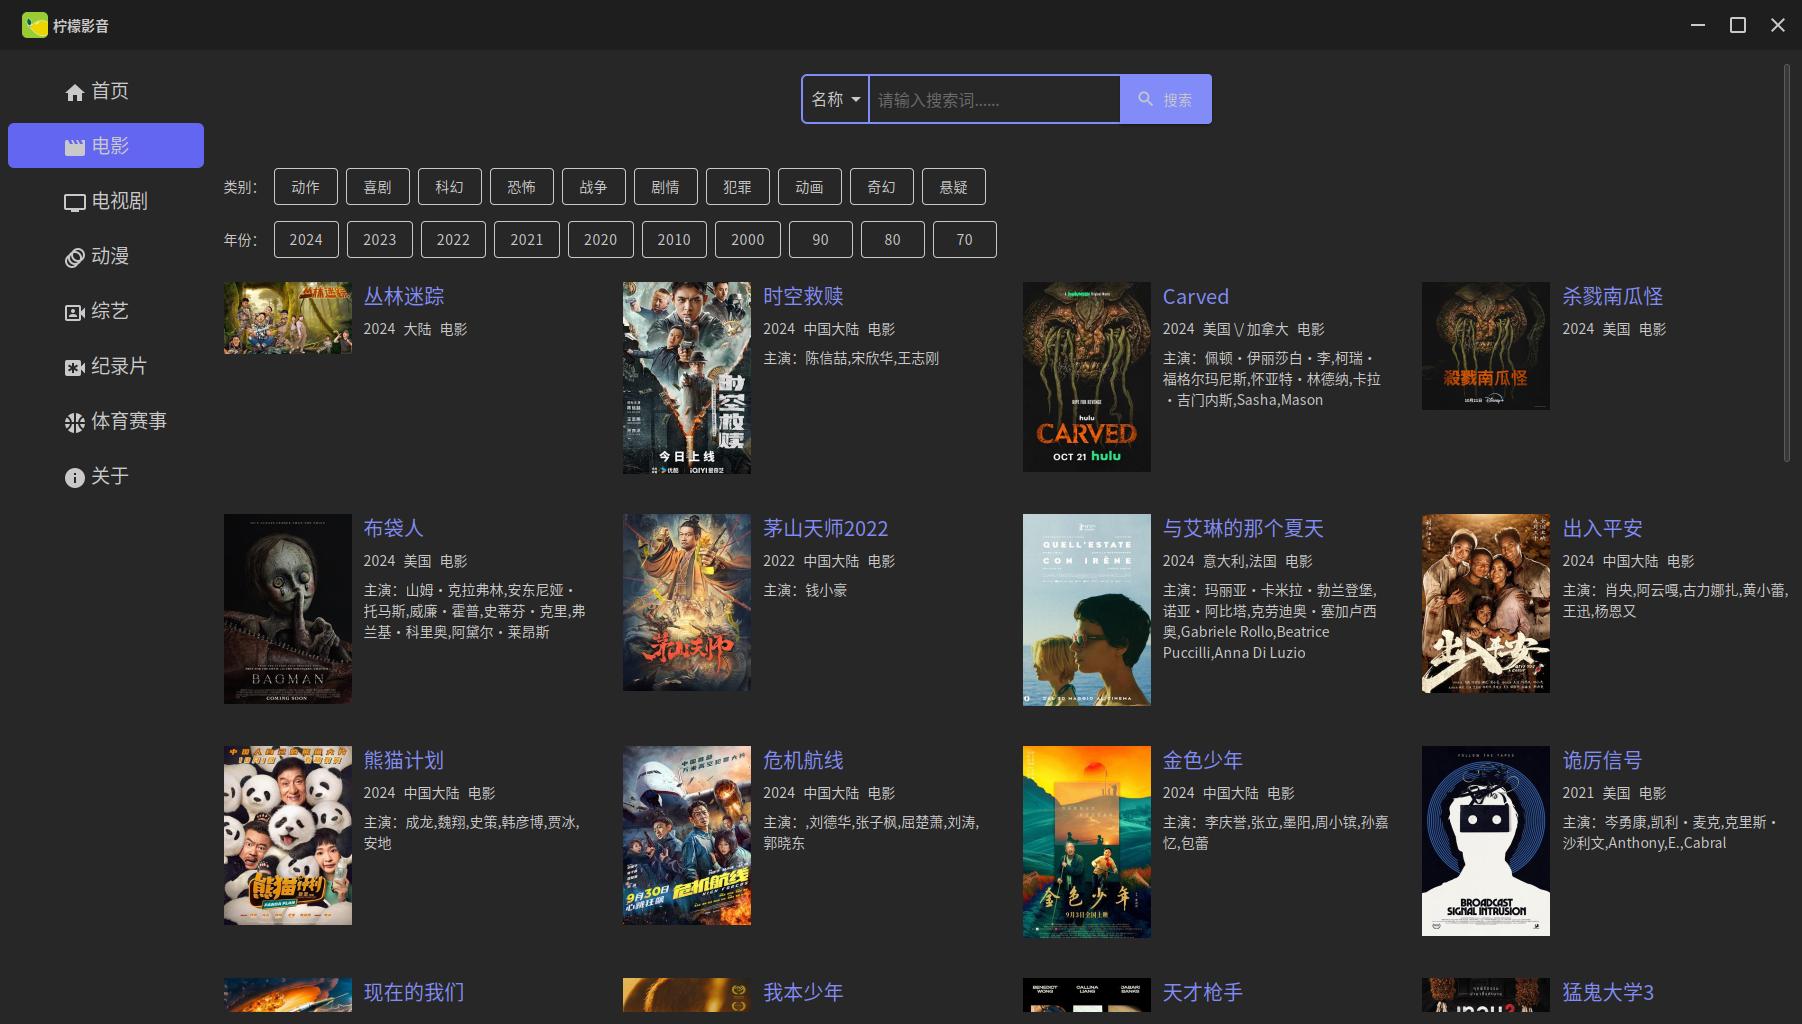
Task: Filter by 喜剧 genre
Action: point(378,187)
